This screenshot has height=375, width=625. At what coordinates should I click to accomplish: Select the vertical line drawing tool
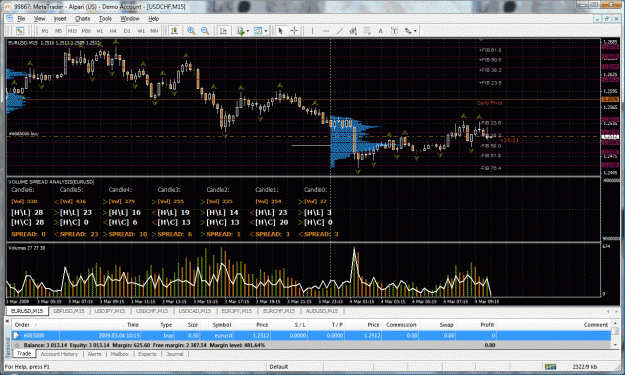tap(312, 31)
